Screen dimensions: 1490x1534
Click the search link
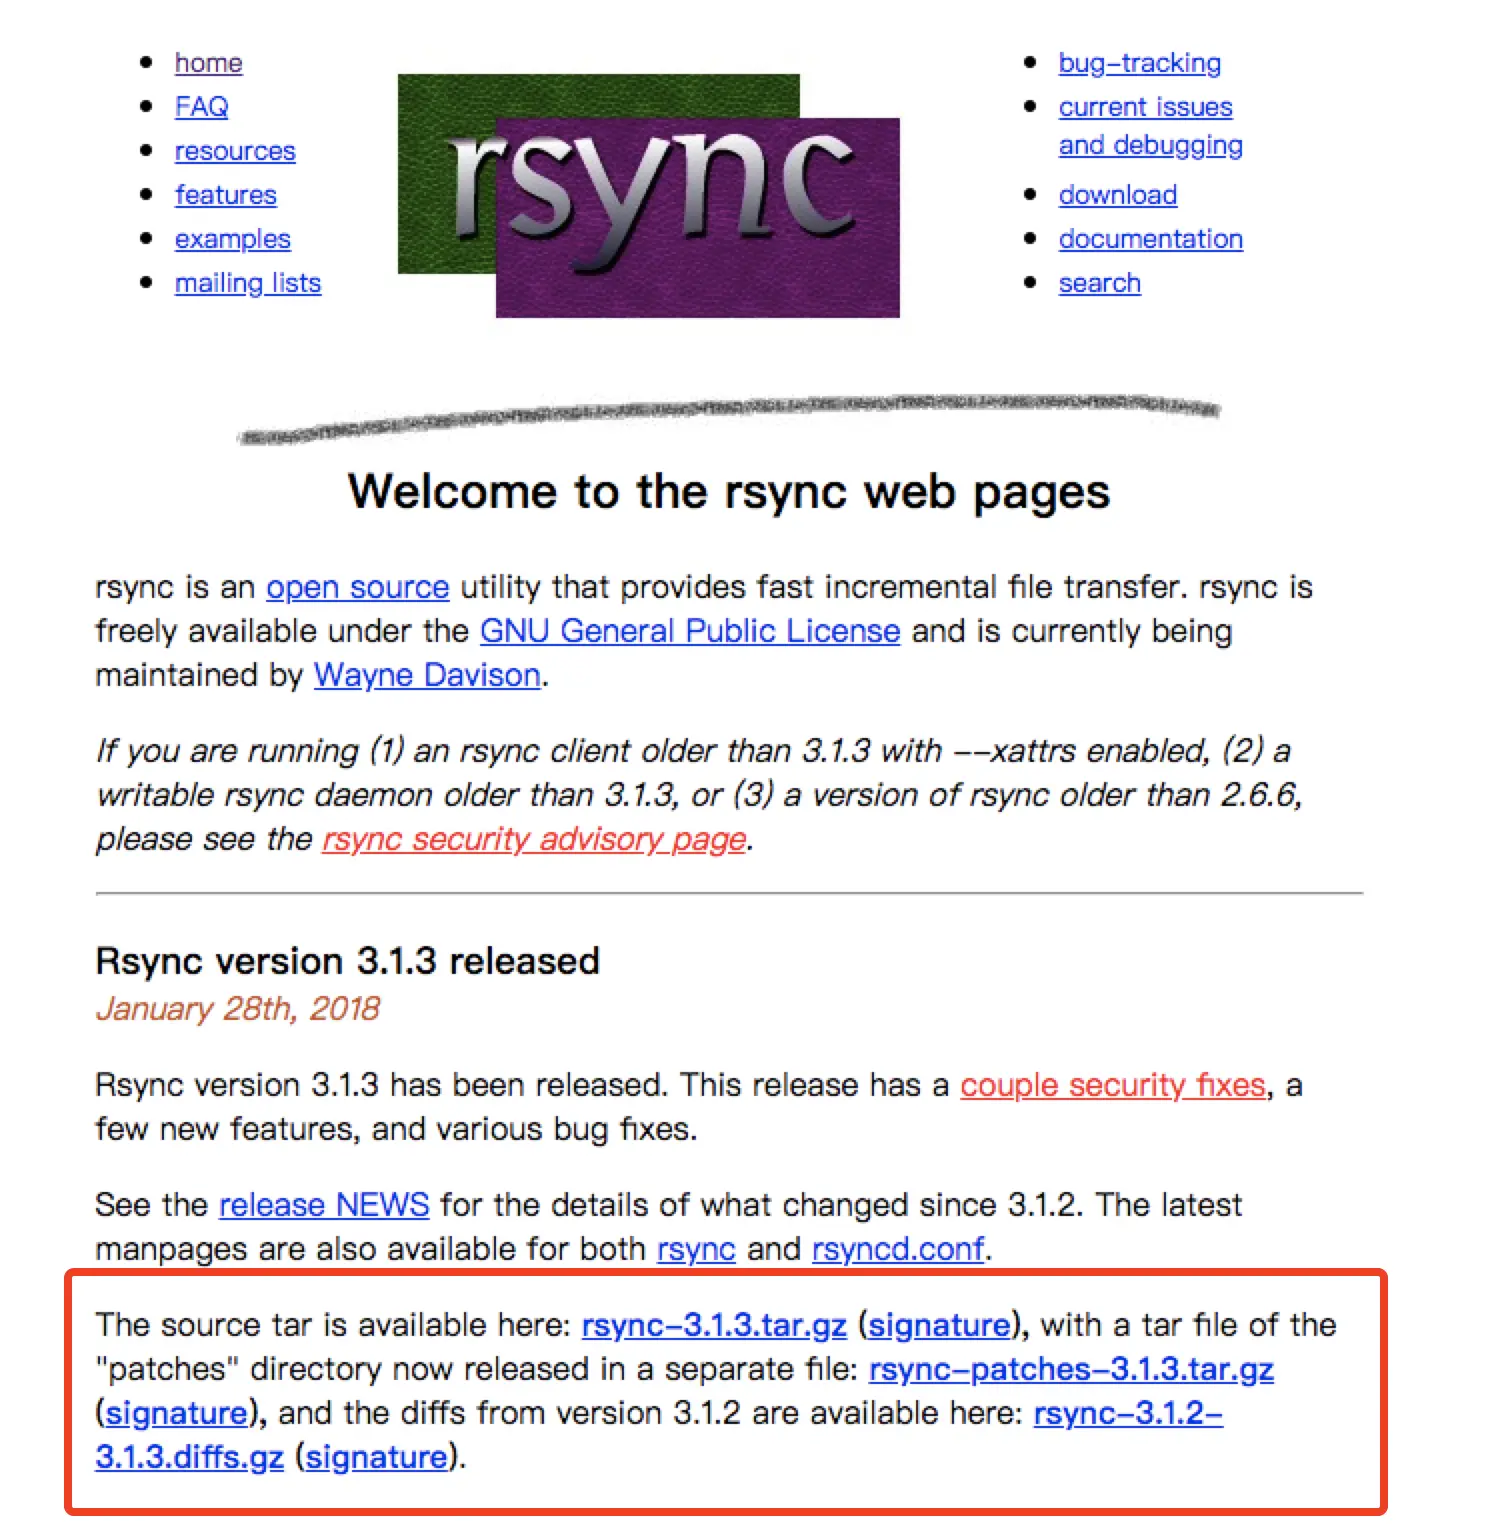pos(1099,283)
